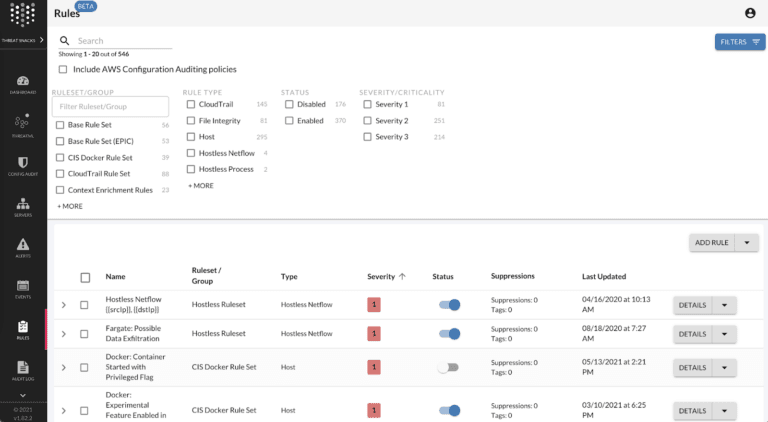
Task: Open the Servers sidebar icon
Action: click(22, 207)
